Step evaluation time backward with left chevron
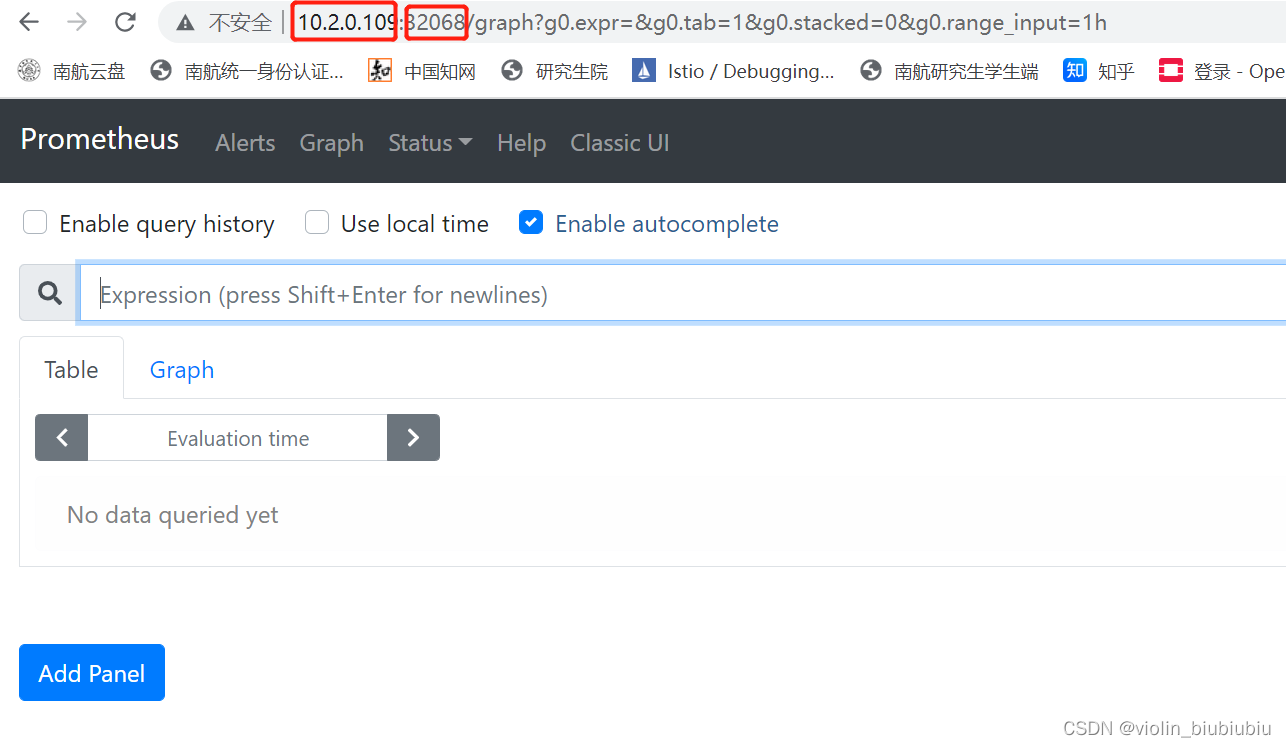Image resolution: width=1286 pixels, height=747 pixels. tap(62, 438)
